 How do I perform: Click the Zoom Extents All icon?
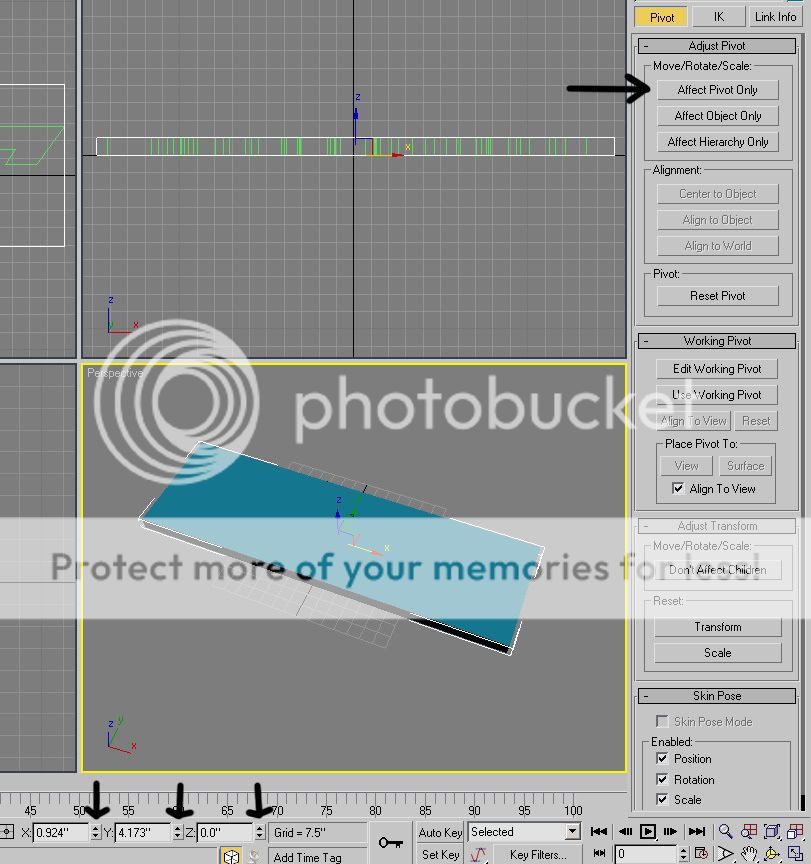795,831
